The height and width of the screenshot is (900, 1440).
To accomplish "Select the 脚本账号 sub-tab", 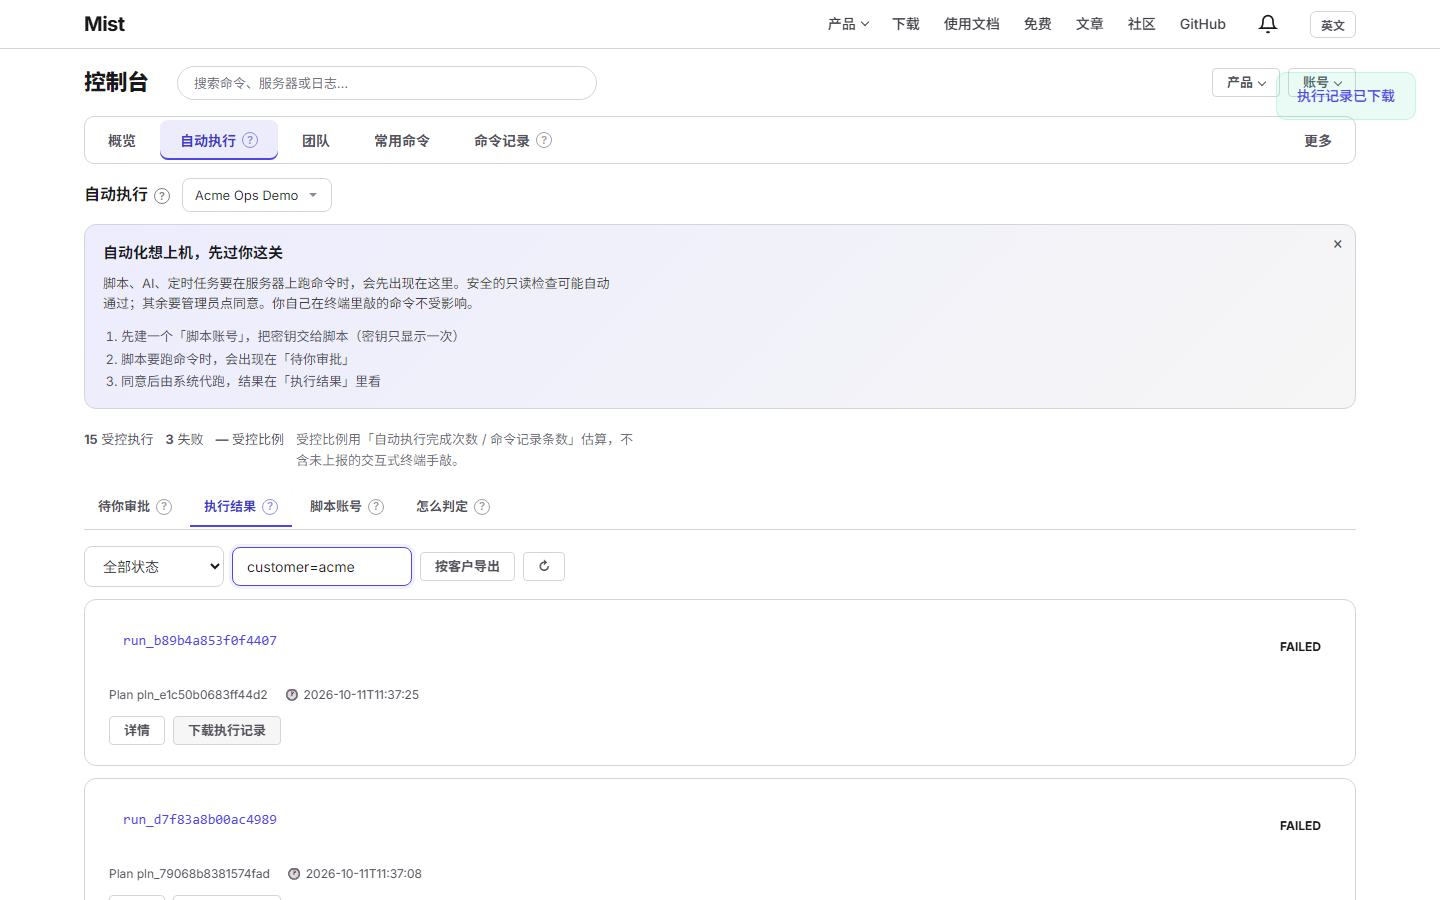I will 347,507.
